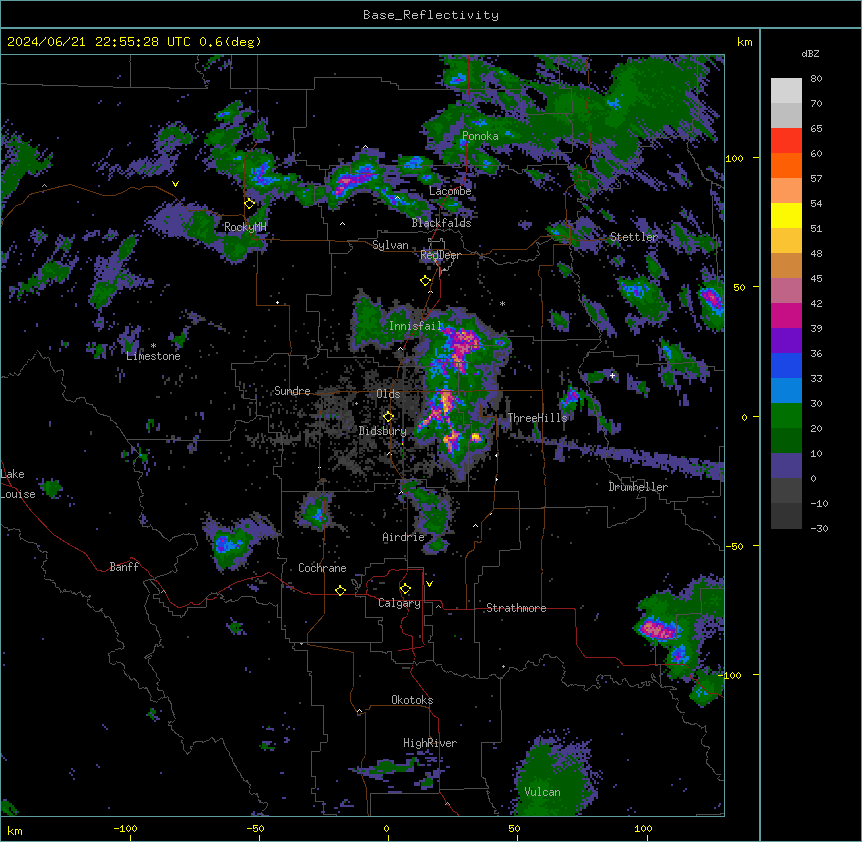Pick the orange 57-60 dBZ legend color
862x842 pixels.
click(786, 165)
